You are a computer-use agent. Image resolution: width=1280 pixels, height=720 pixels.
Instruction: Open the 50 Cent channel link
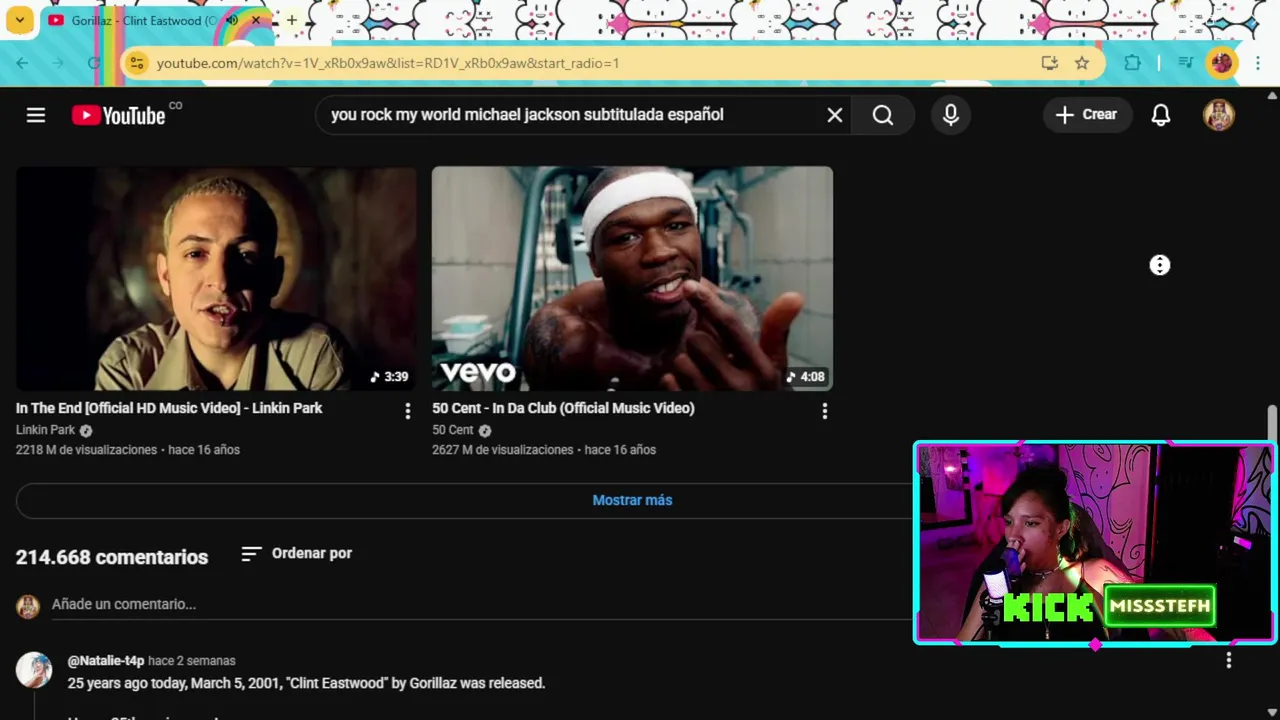pyautogui.click(x=453, y=430)
